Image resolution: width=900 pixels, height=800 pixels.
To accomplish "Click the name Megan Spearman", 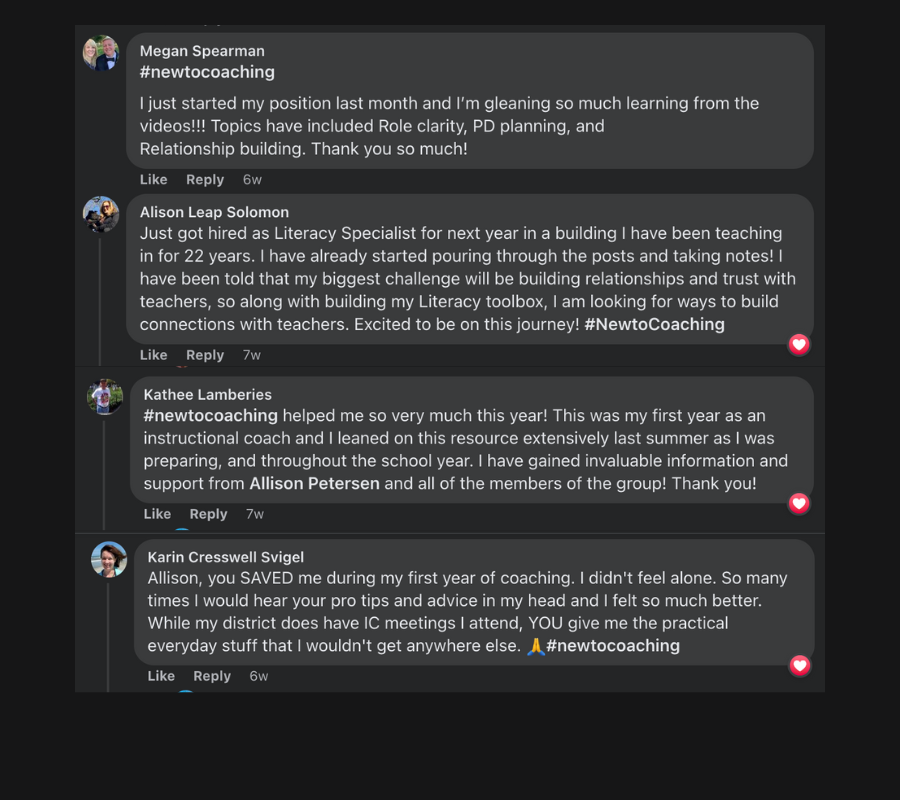I will pos(202,51).
